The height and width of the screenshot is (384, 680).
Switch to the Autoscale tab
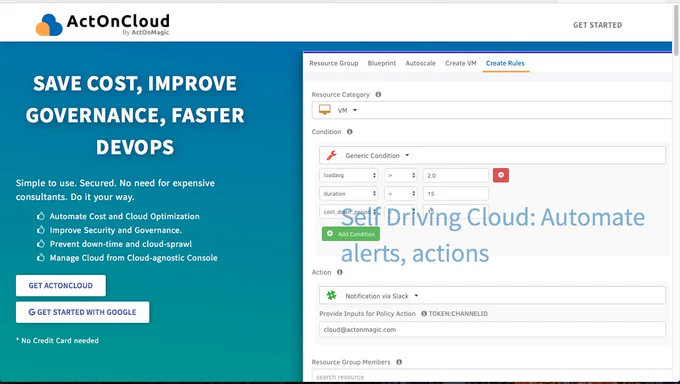(x=420, y=63)
